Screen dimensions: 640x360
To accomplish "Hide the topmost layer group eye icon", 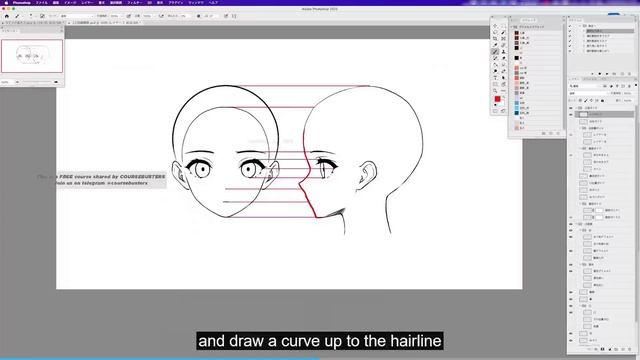I will [571, 108].
